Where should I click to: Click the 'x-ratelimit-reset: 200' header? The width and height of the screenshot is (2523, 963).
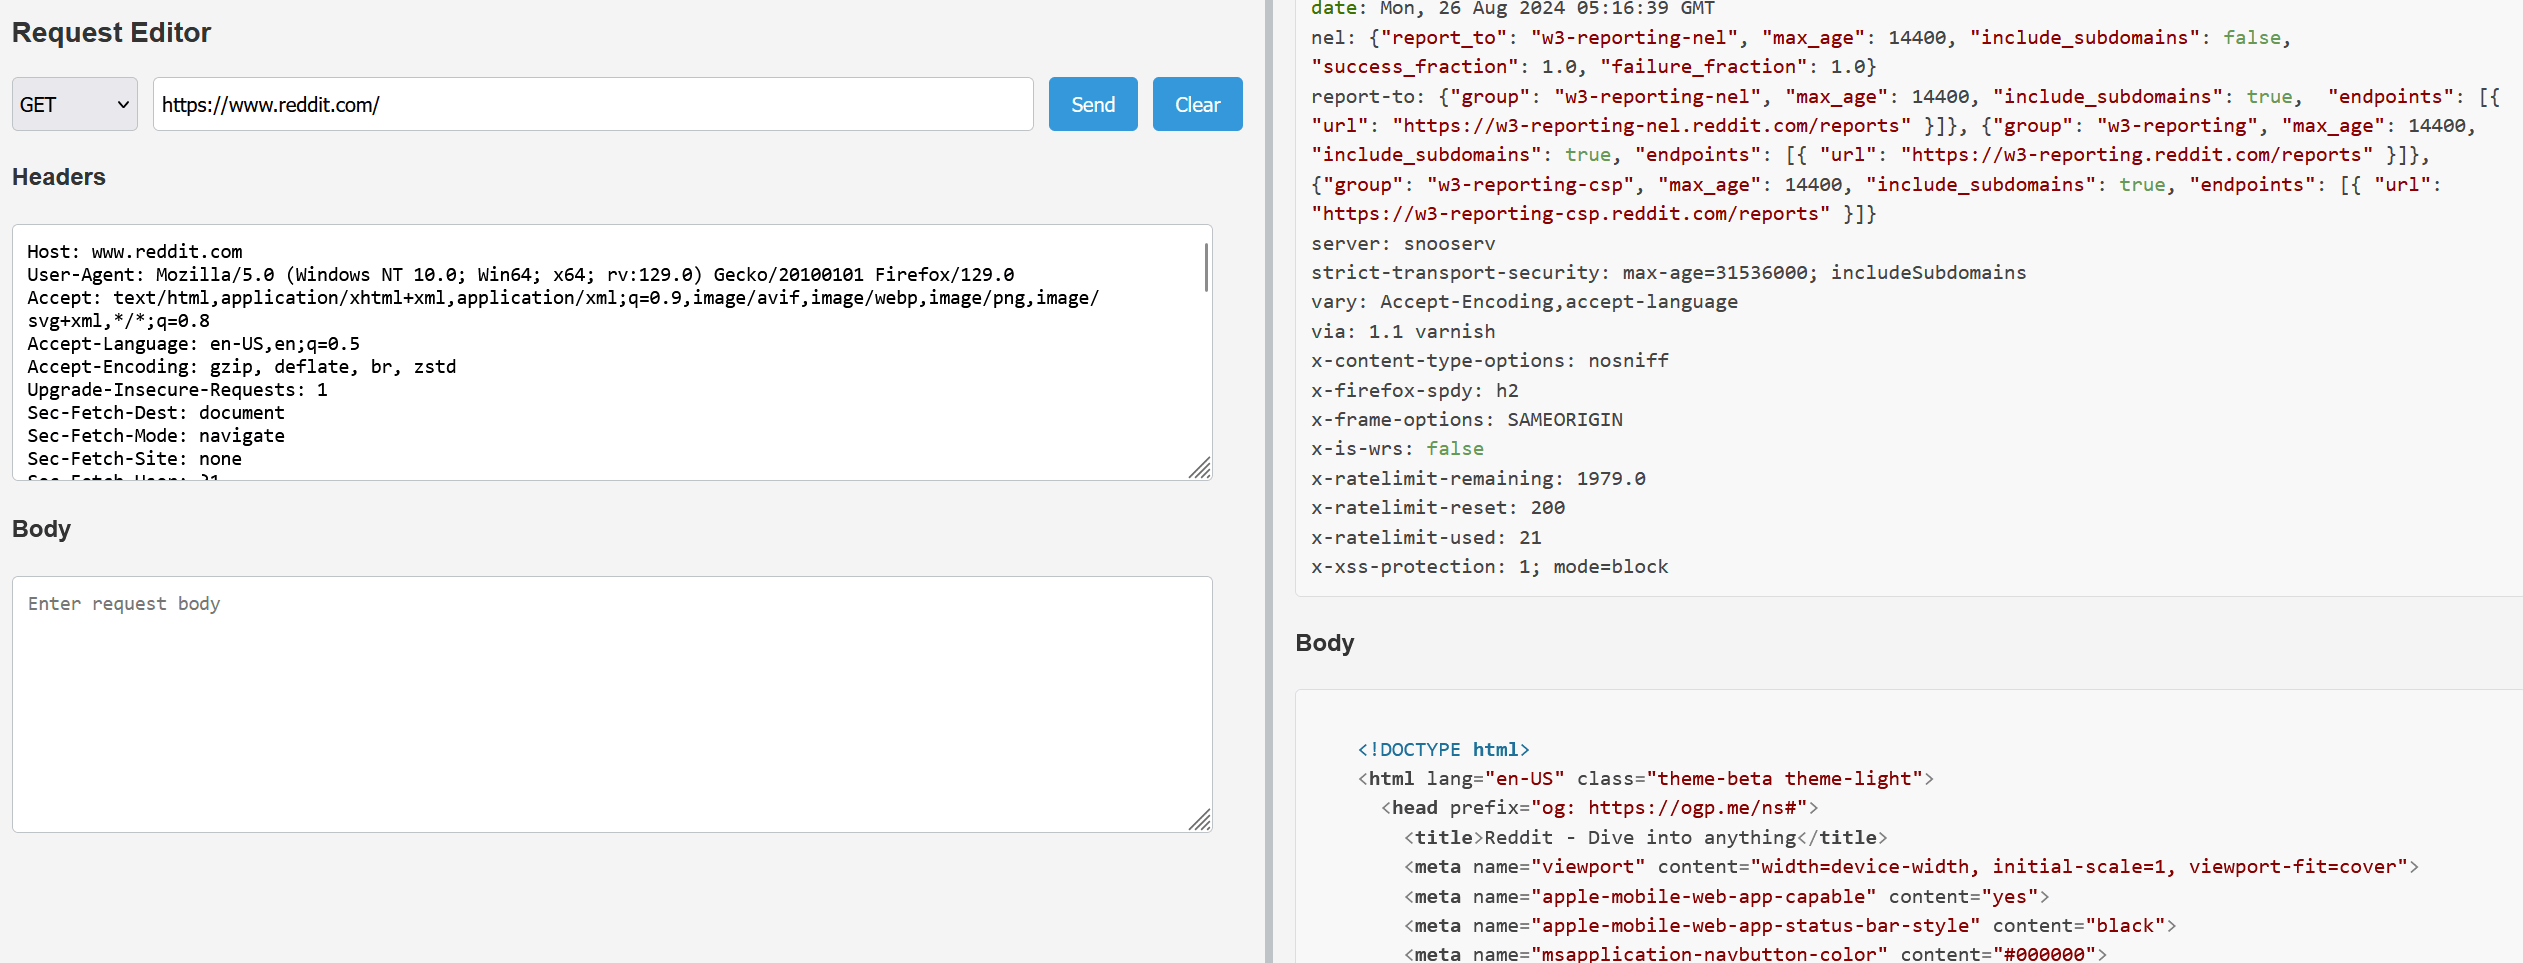1438,508
